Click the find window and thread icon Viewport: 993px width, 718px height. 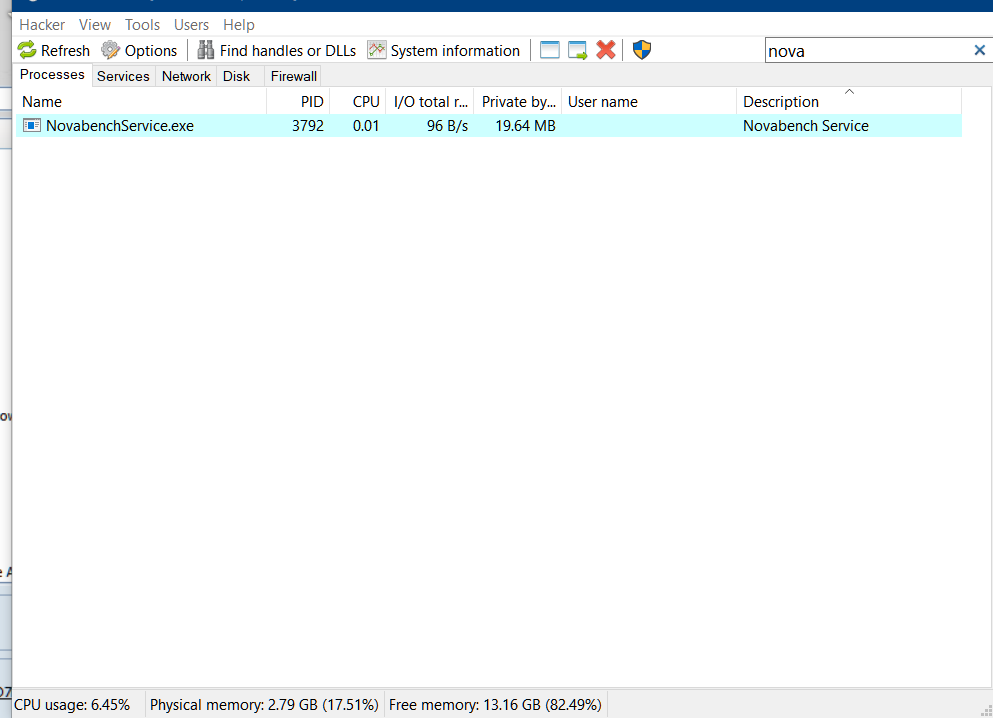pyautogui.click(x=578, y=50)
